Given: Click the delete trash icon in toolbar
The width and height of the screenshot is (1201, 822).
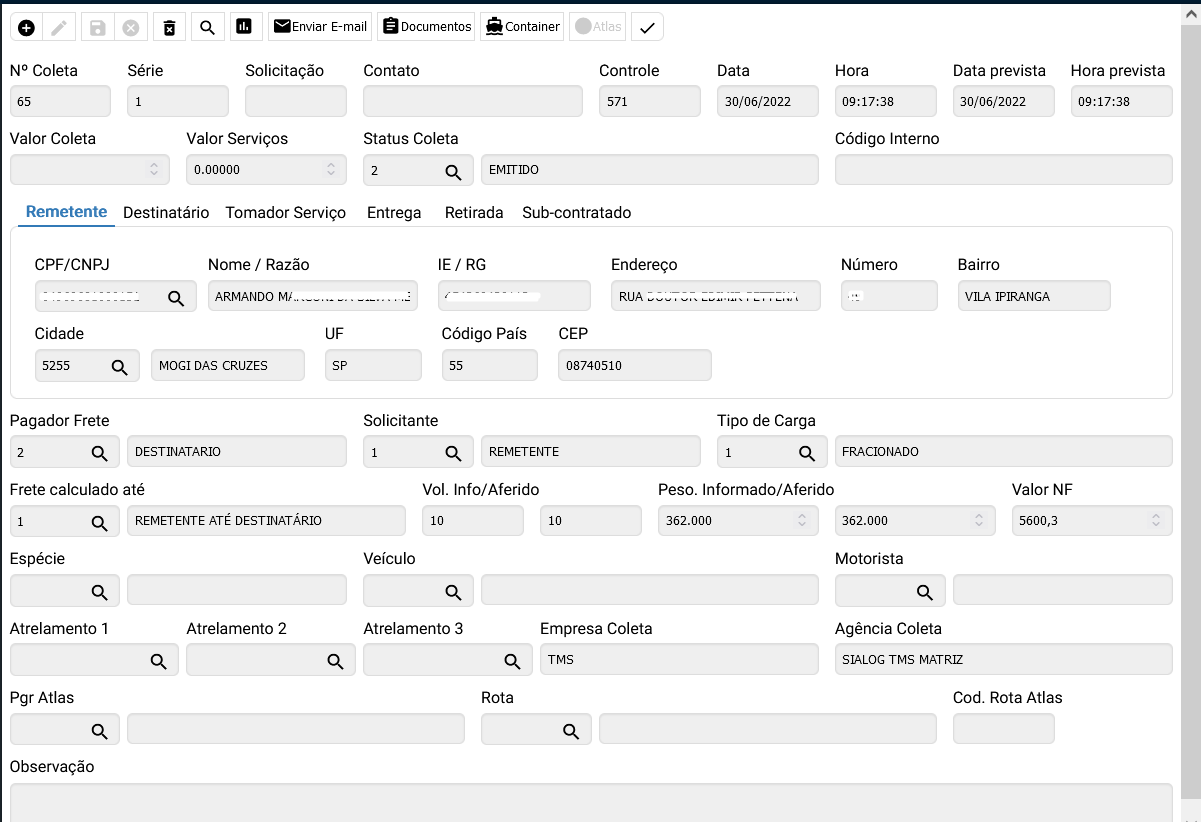Looking at the screenshot, I should point(169,28).
